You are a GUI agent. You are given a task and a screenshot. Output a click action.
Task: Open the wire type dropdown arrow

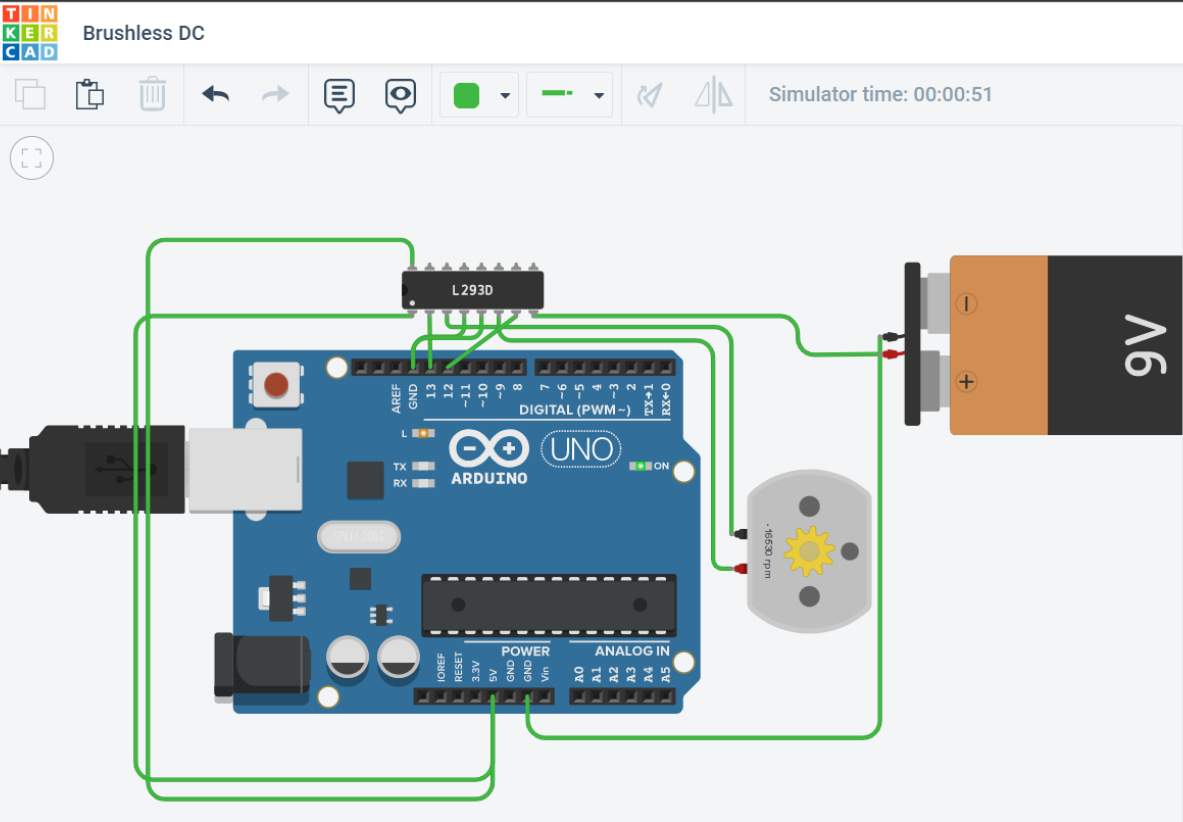(x=598, y=96)
